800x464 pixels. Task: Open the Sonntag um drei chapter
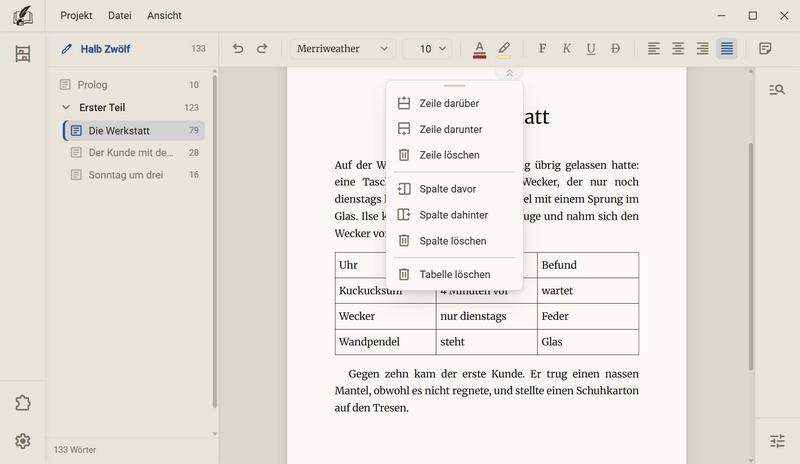tap(134, 175)
